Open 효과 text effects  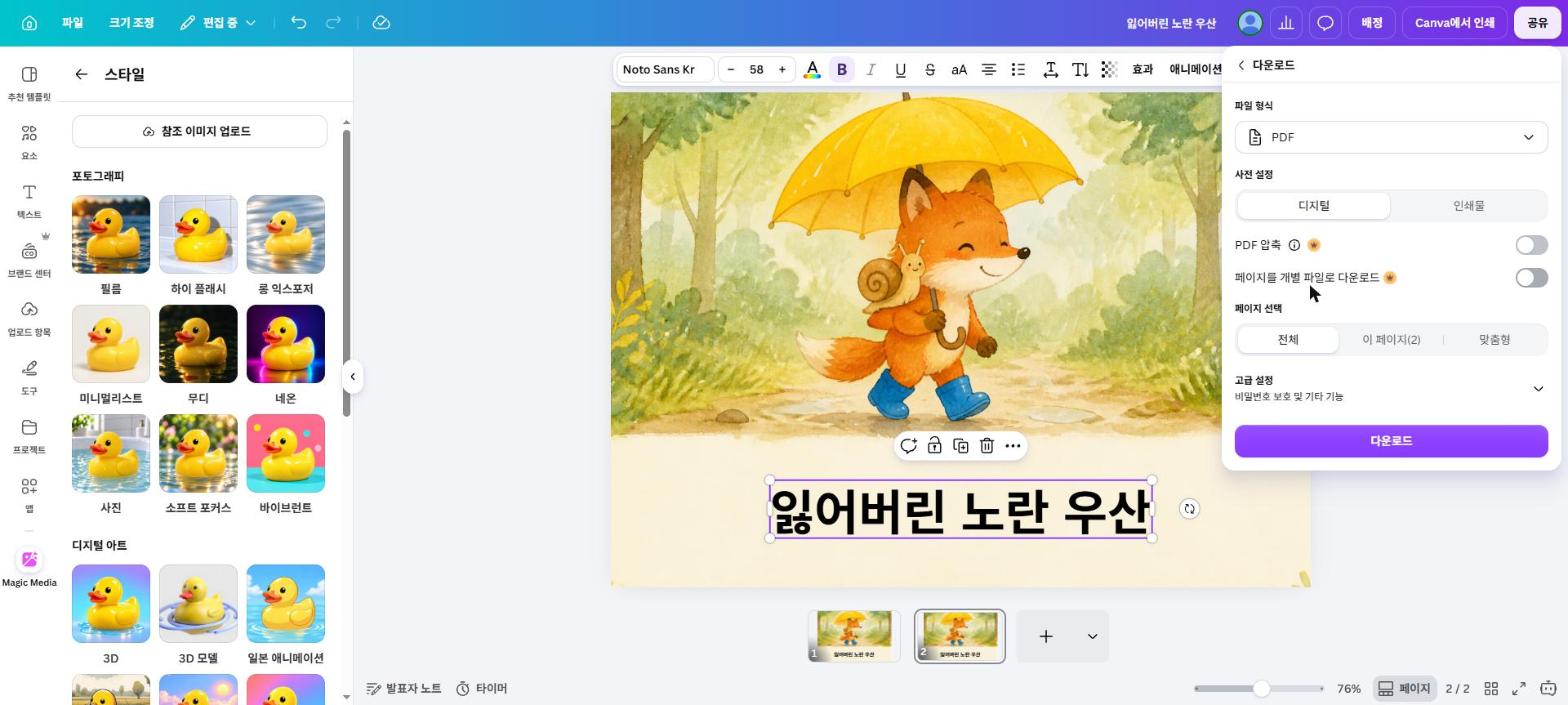pyautogui.click(x=1142, y=69)
